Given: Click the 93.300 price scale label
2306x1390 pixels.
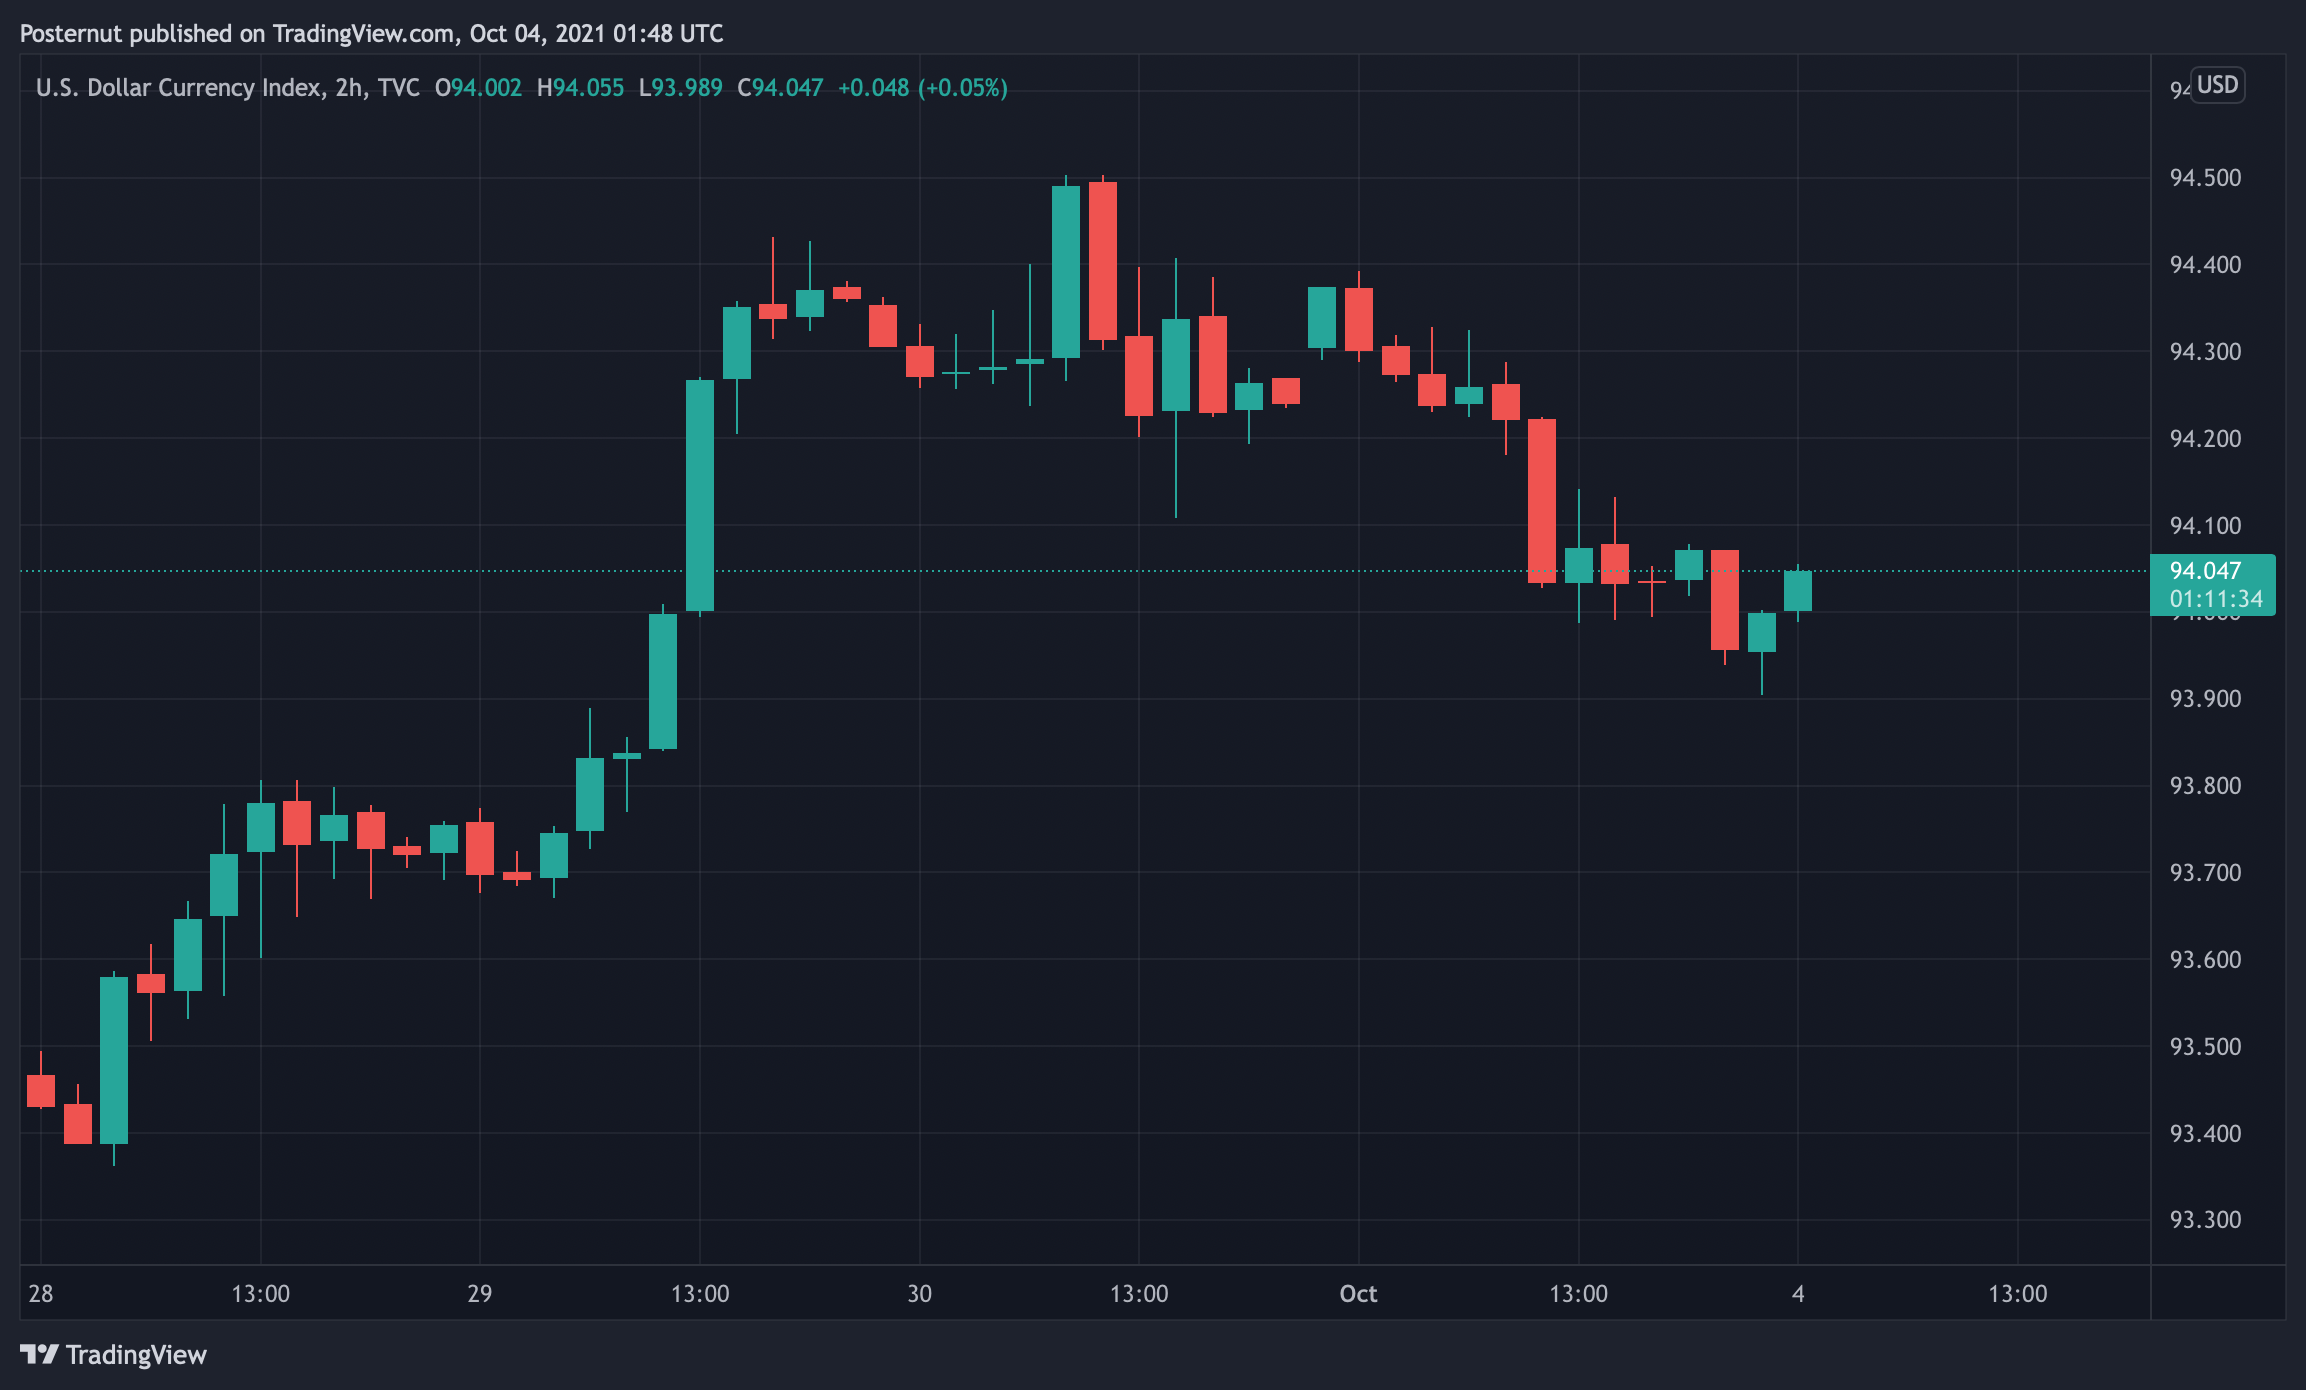Looking at the screenshot, I should pos(2204,1220).
